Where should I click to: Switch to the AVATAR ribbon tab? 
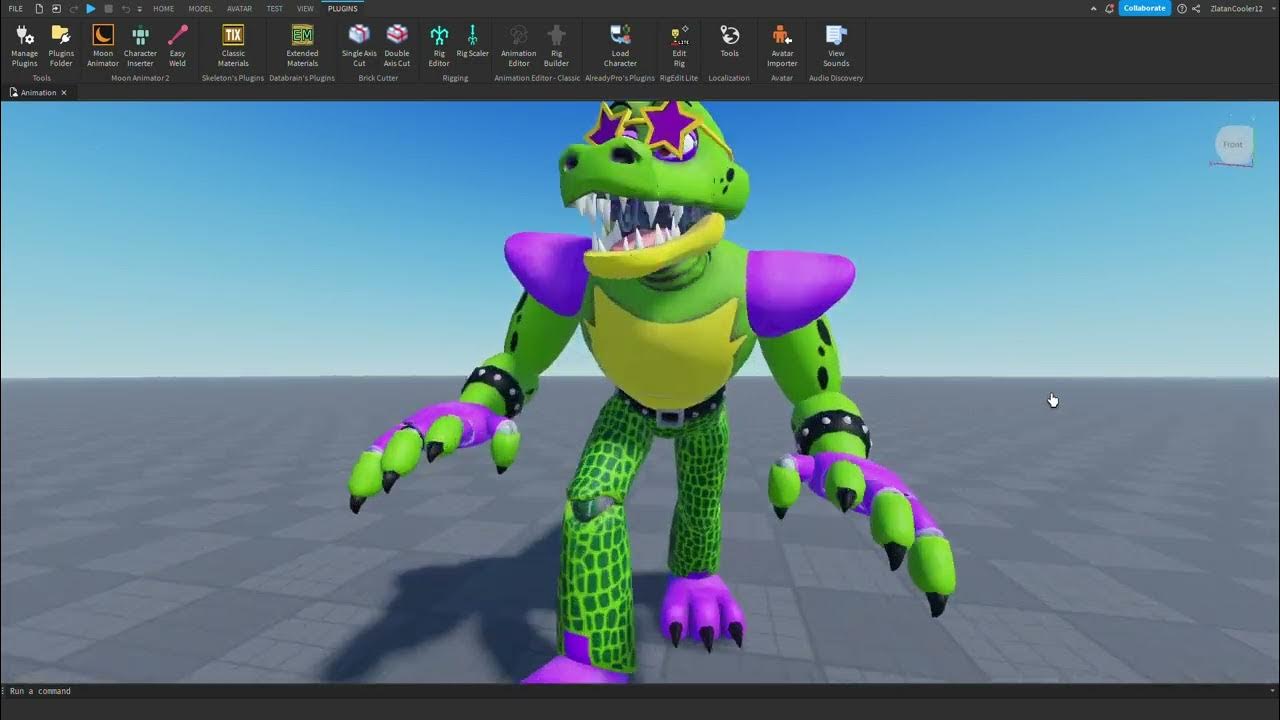coord(239,8)
